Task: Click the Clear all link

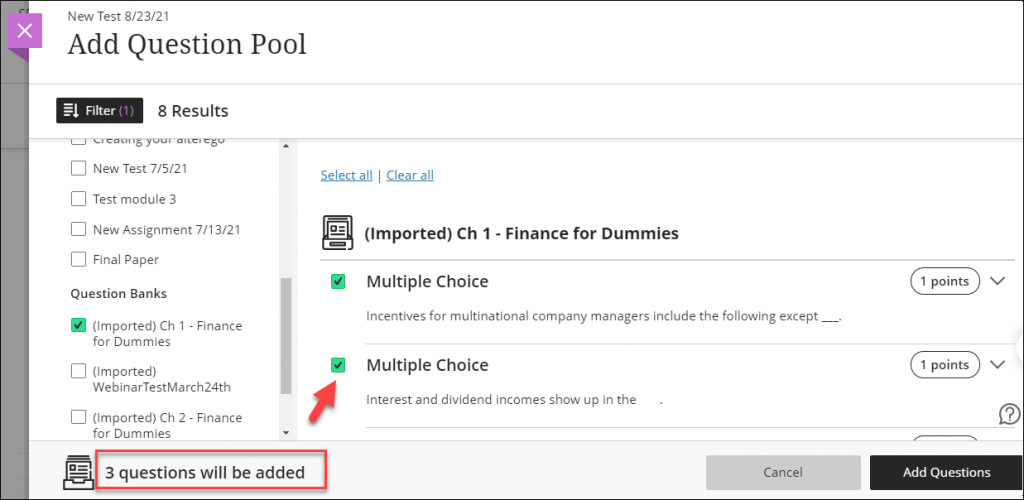Action: coord(410,175)
